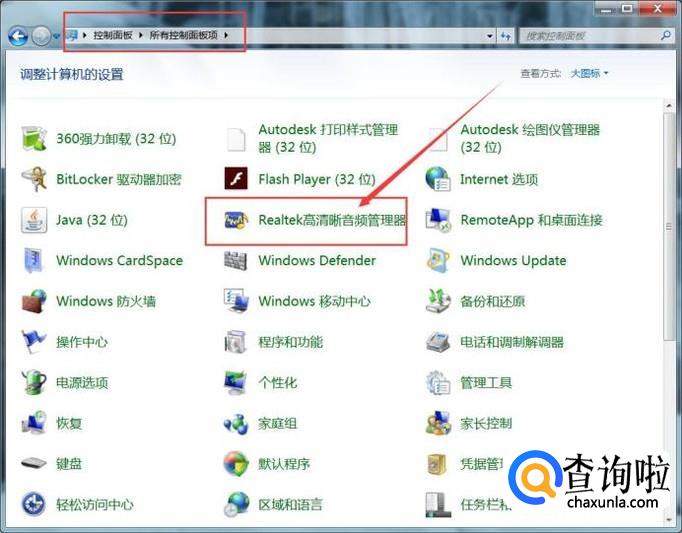Open the Flash Player icon

click(x=236, y=179)
